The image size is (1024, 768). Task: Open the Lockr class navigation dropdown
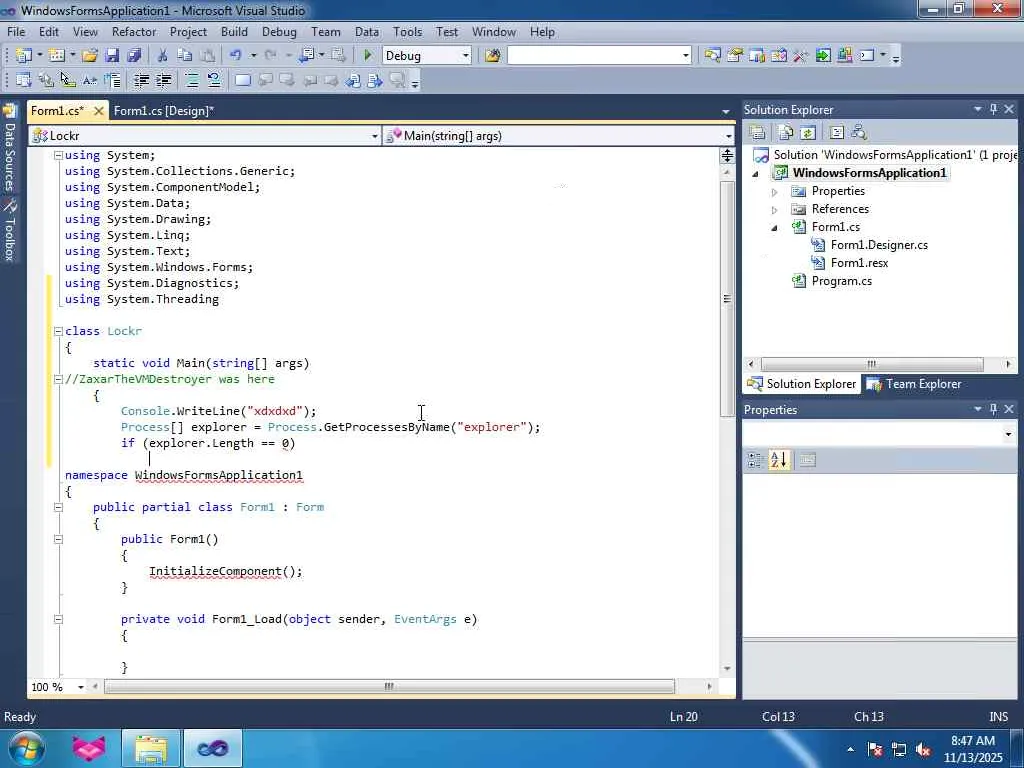[x=374, y=136]
